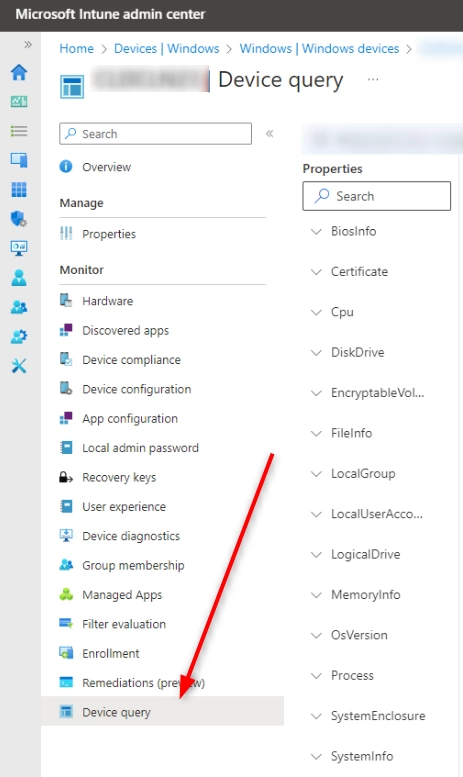Viewport: 463px width, 777px height.
Task: Open Troubleshooting tools icon
Action: pyautogui.click(x=19, y=366)
